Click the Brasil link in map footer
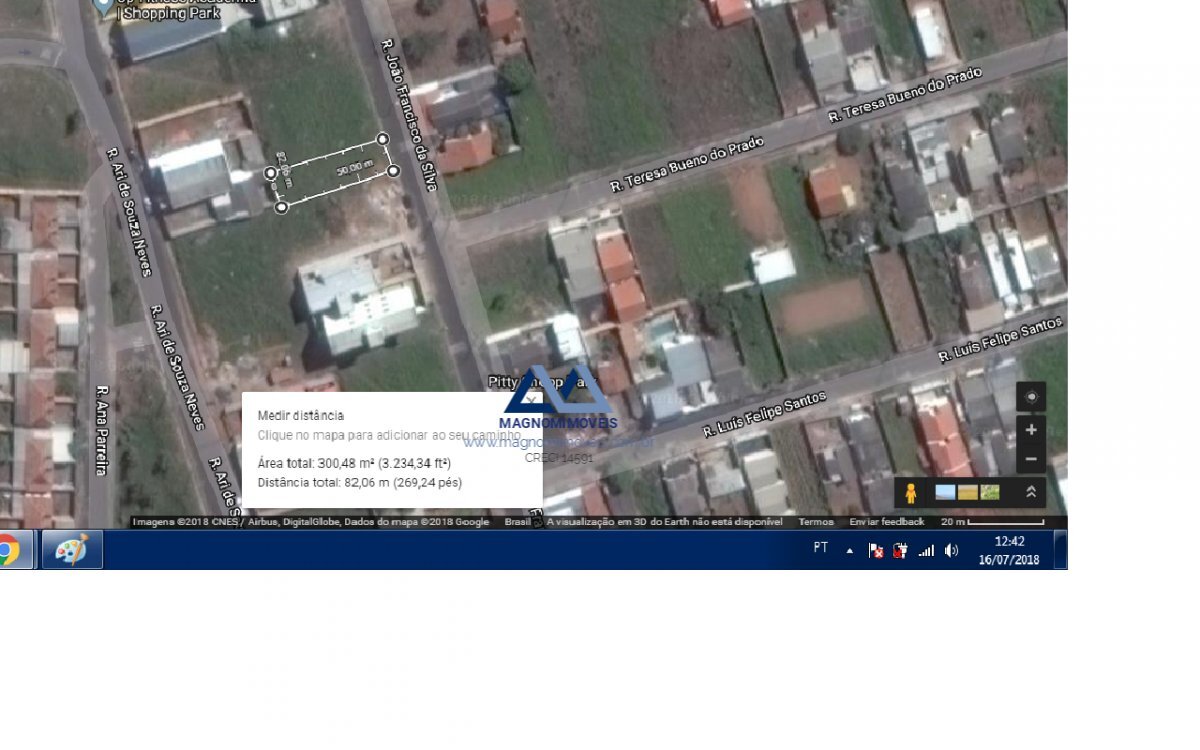The width and height of the screenshot is (1200, 750). click(518, 522)
